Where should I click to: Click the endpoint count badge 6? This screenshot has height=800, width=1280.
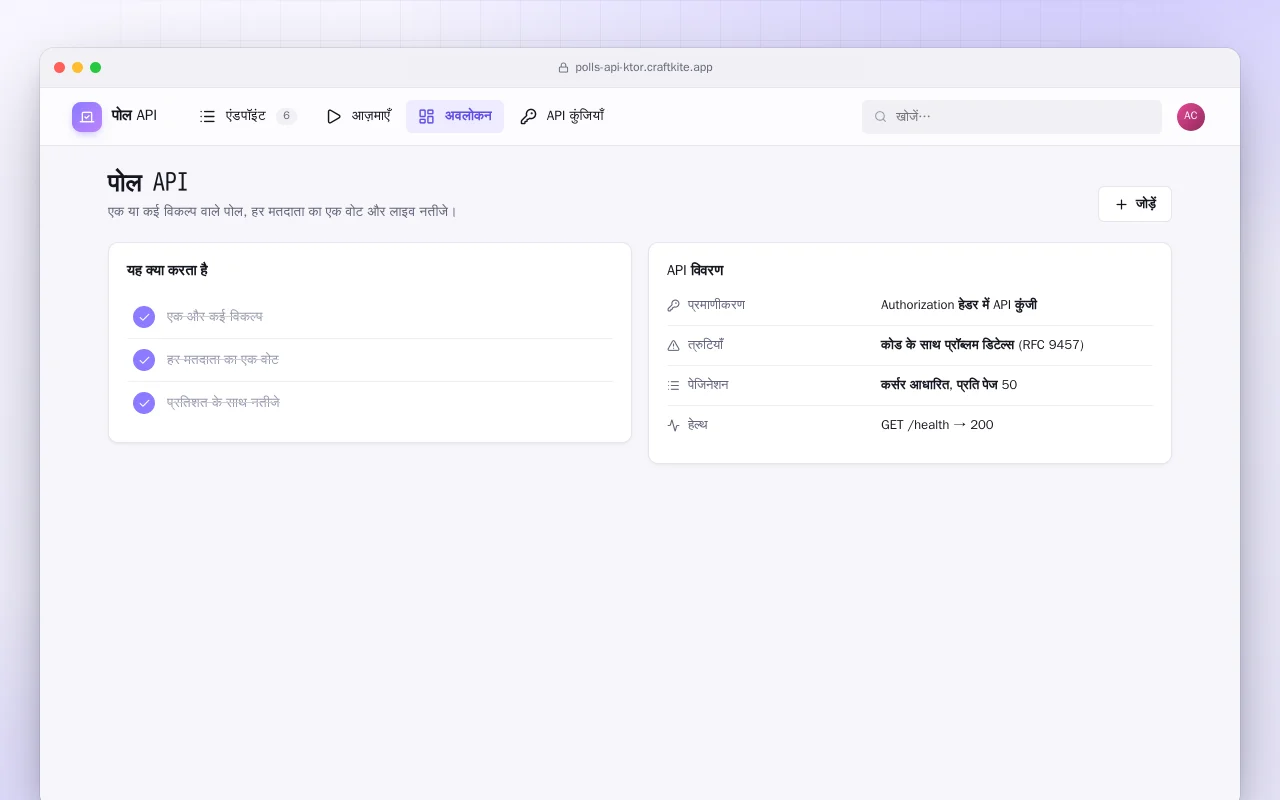pos(287,116)
